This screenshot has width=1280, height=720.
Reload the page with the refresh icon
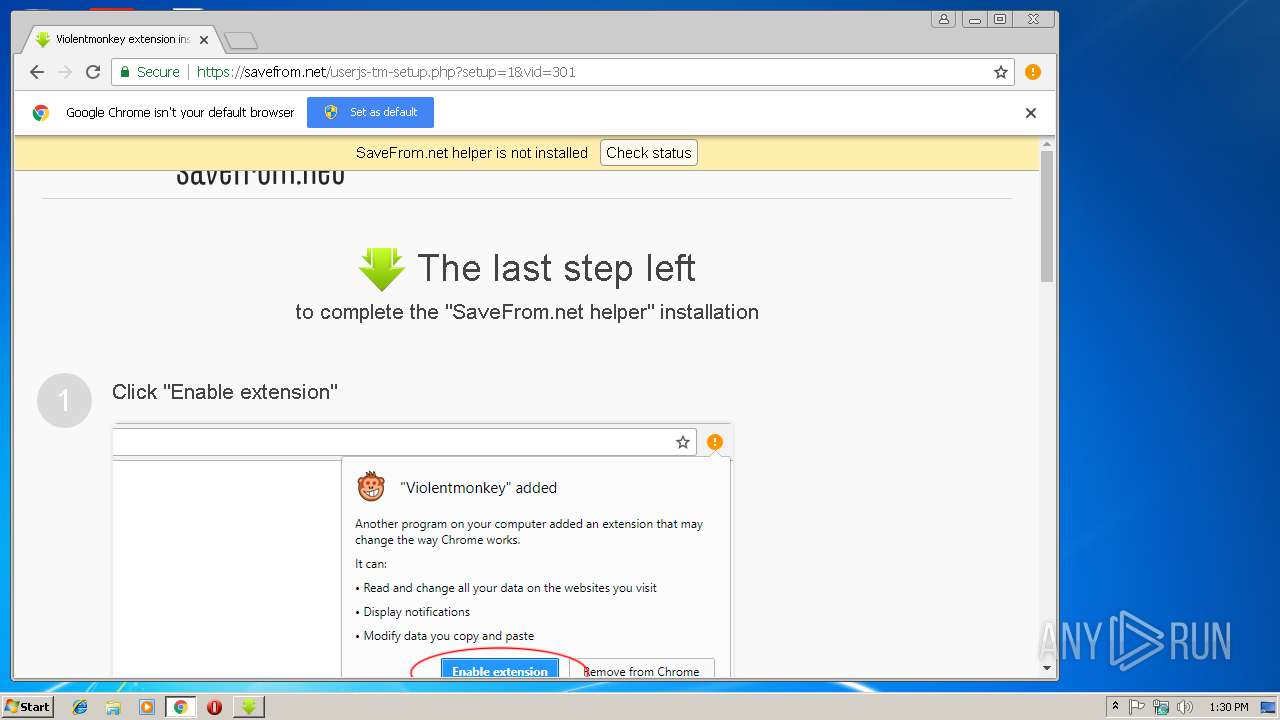point(93,72)
